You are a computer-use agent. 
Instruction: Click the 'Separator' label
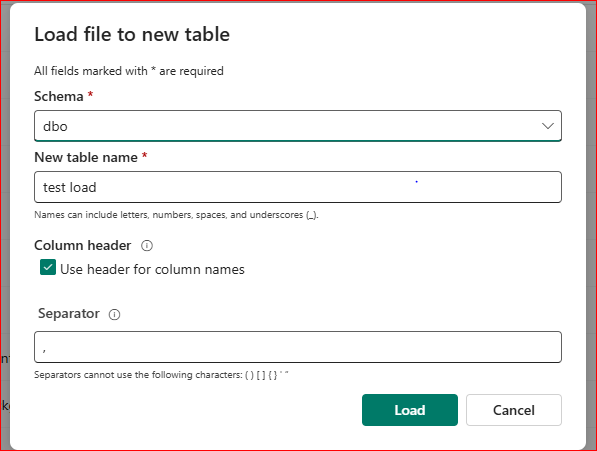[x=69, y=314]
